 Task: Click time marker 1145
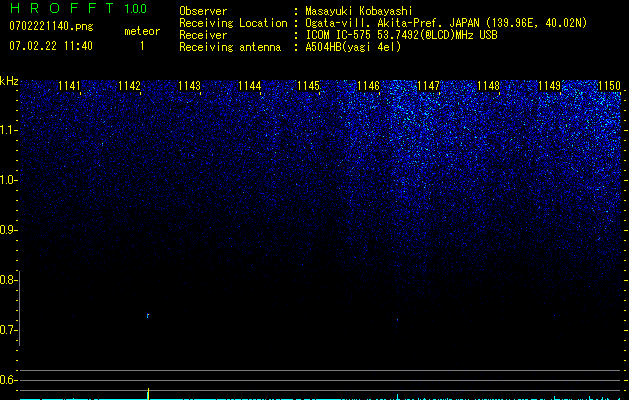pos(308,86)
